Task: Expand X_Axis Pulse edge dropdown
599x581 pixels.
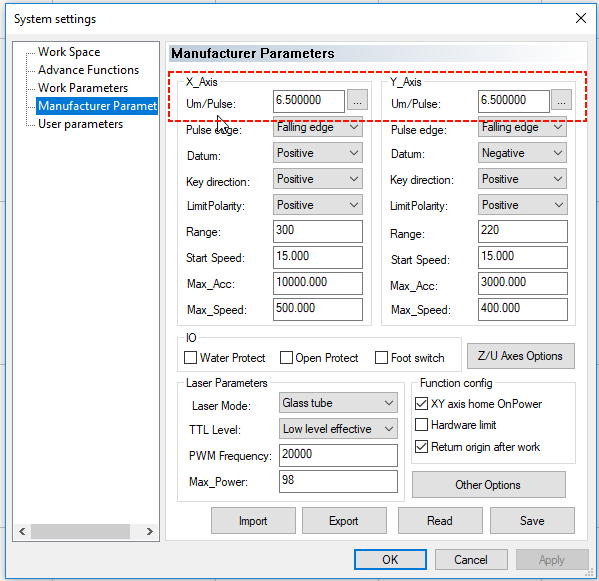Action: 318,127
